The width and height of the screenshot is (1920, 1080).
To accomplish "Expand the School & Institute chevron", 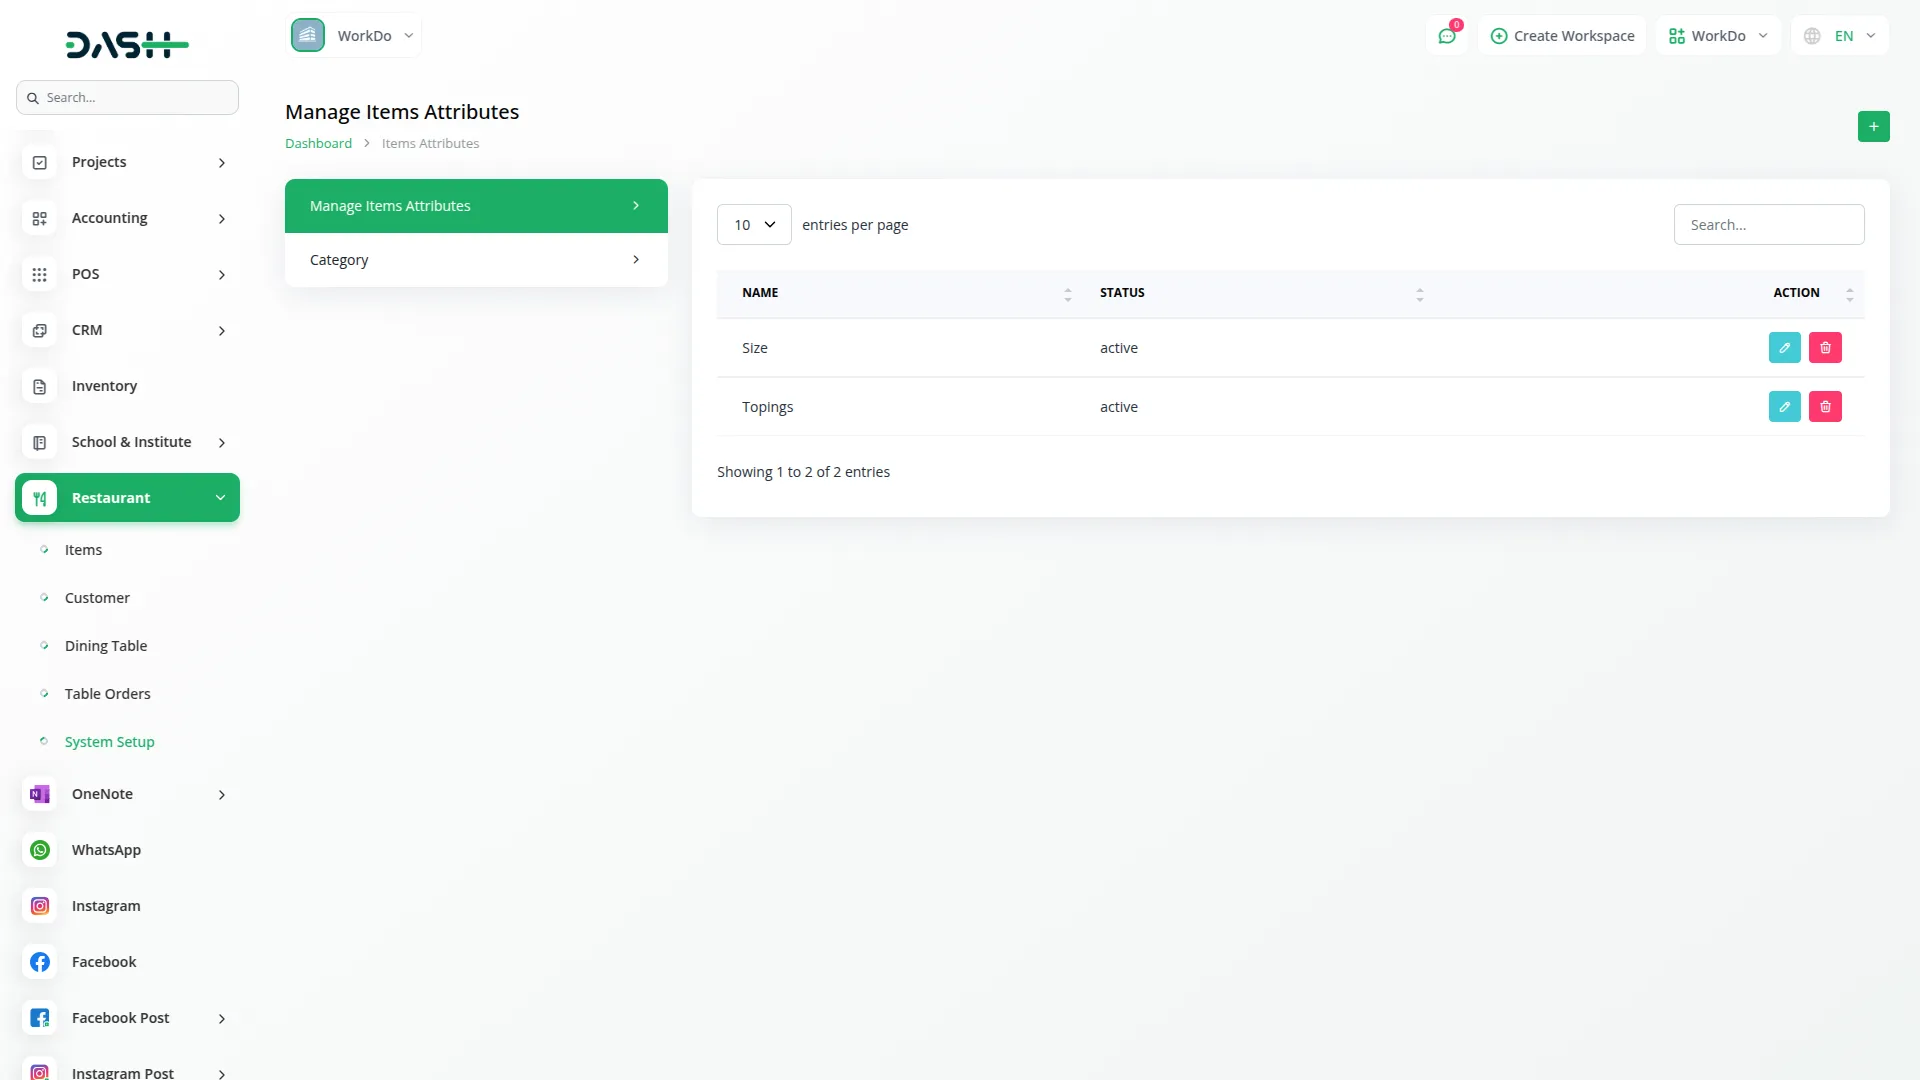I will 222,443.
